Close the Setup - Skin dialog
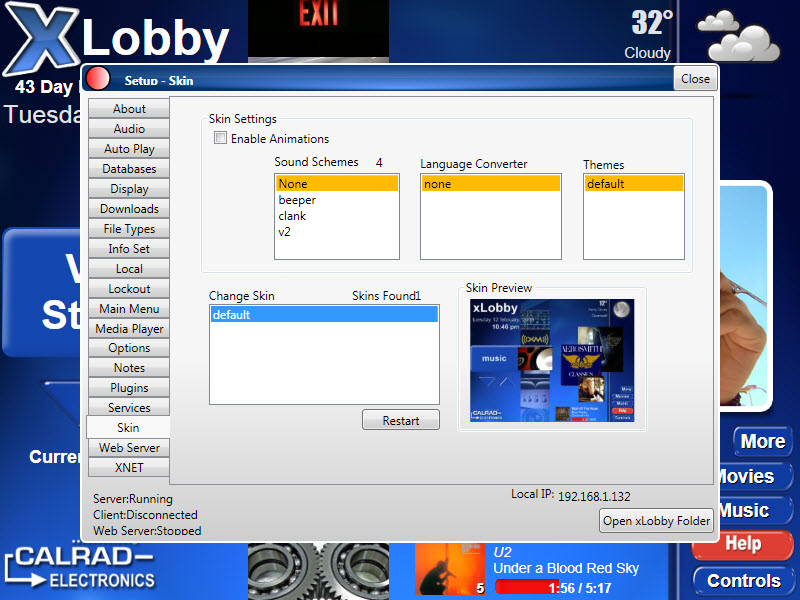 point(695,79)
